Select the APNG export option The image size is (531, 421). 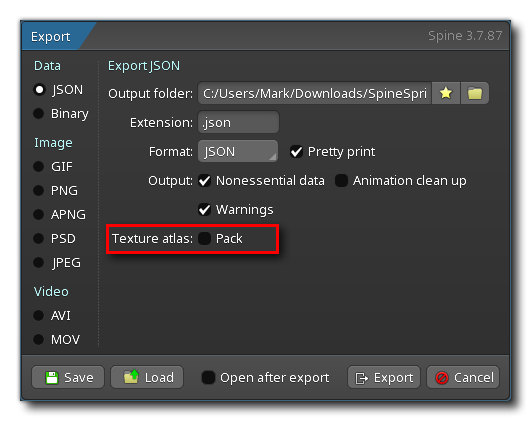39,214
